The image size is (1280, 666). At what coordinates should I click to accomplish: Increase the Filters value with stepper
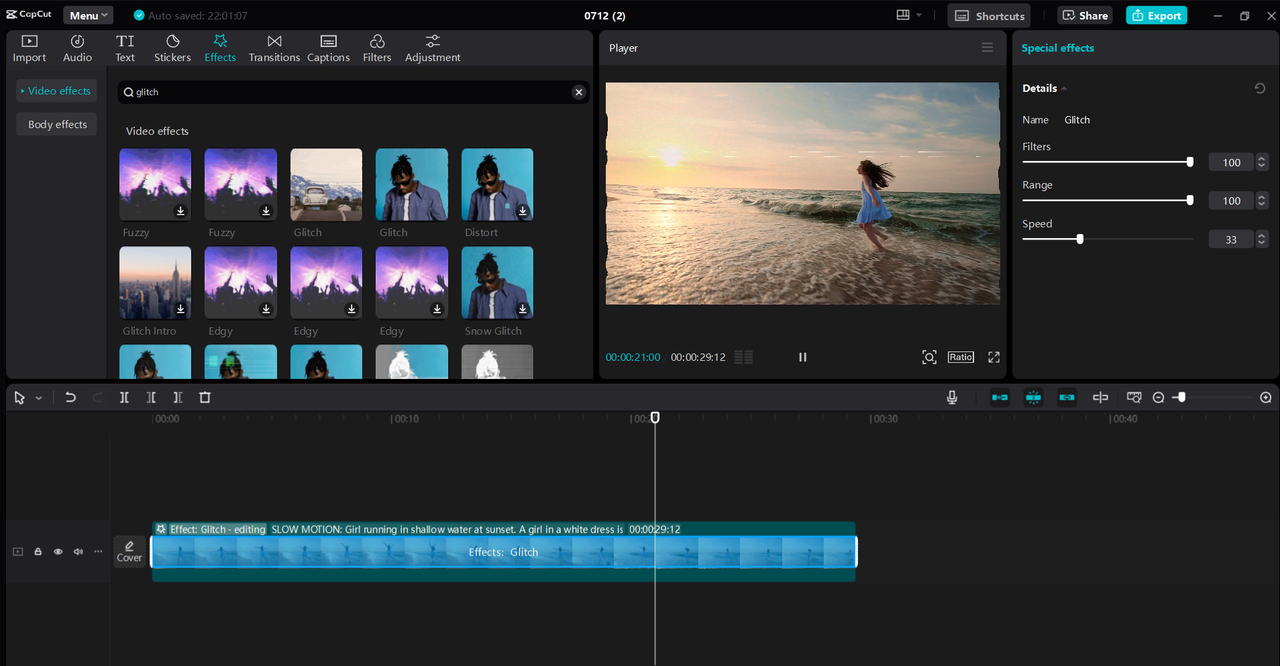(x=1262, y=158)
